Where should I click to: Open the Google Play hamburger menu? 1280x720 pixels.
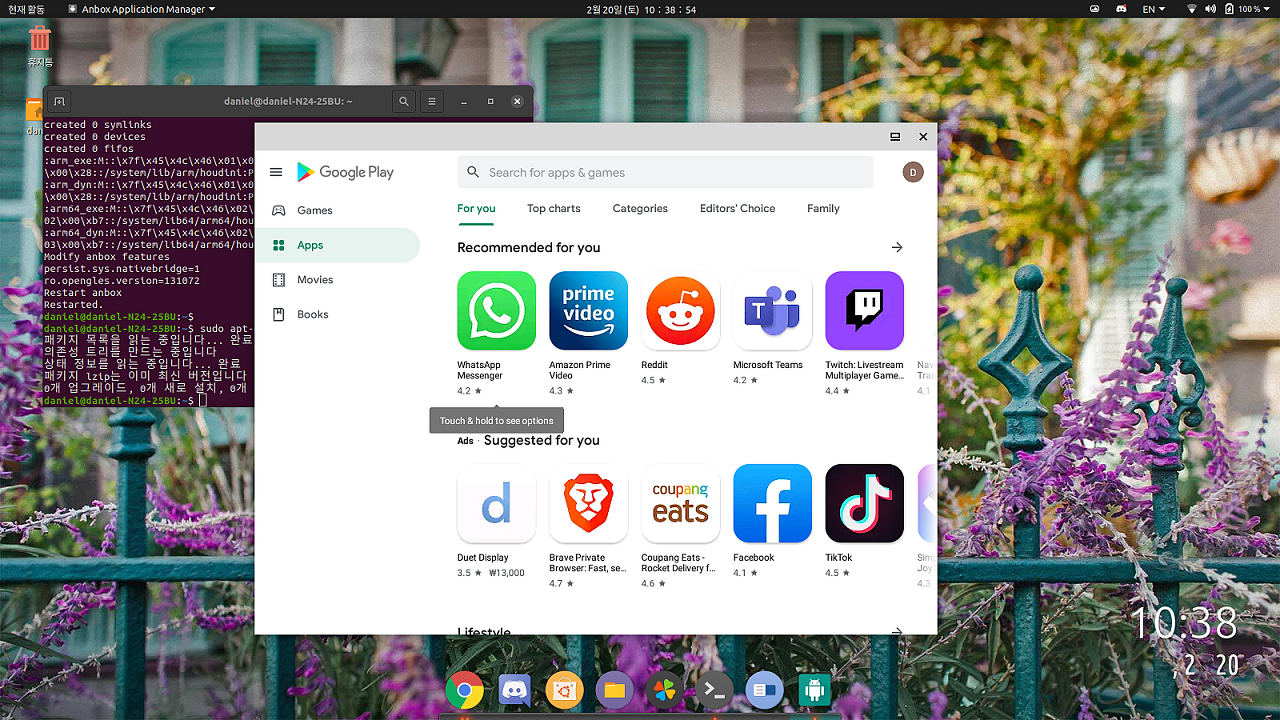click(276, 172)
